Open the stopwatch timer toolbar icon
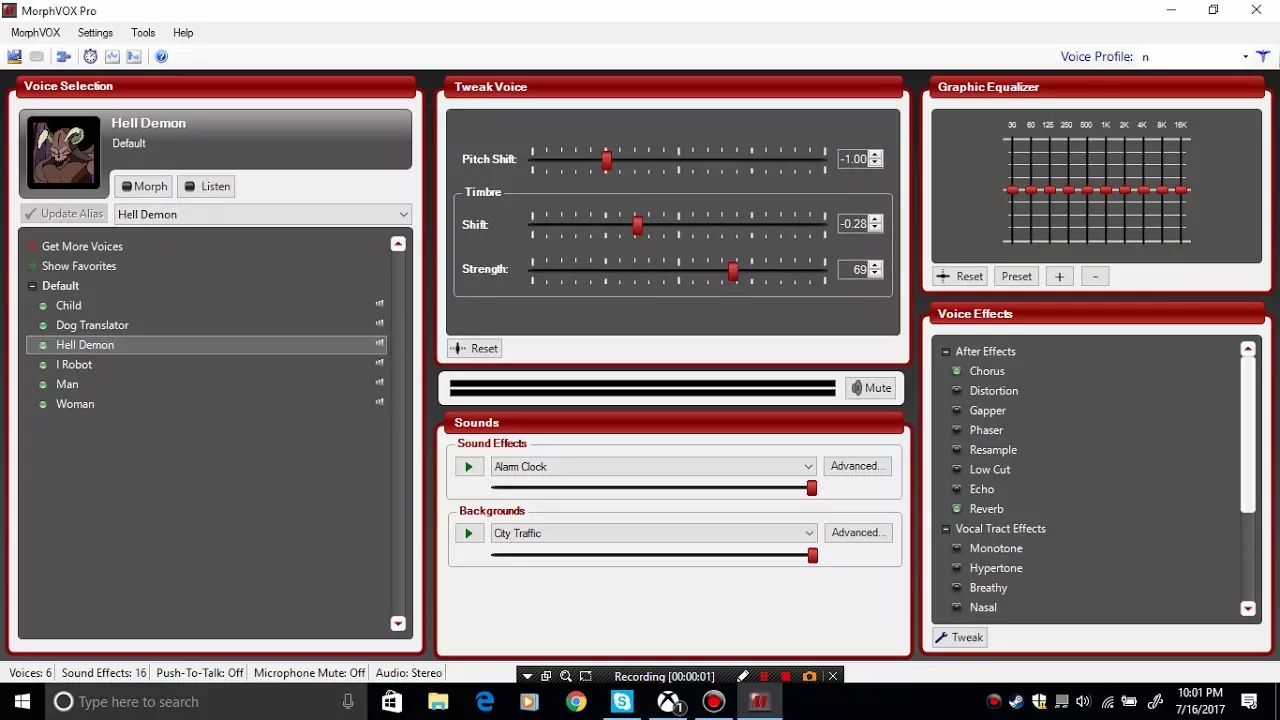This screenshot has height=720, width=1280. 90,57
